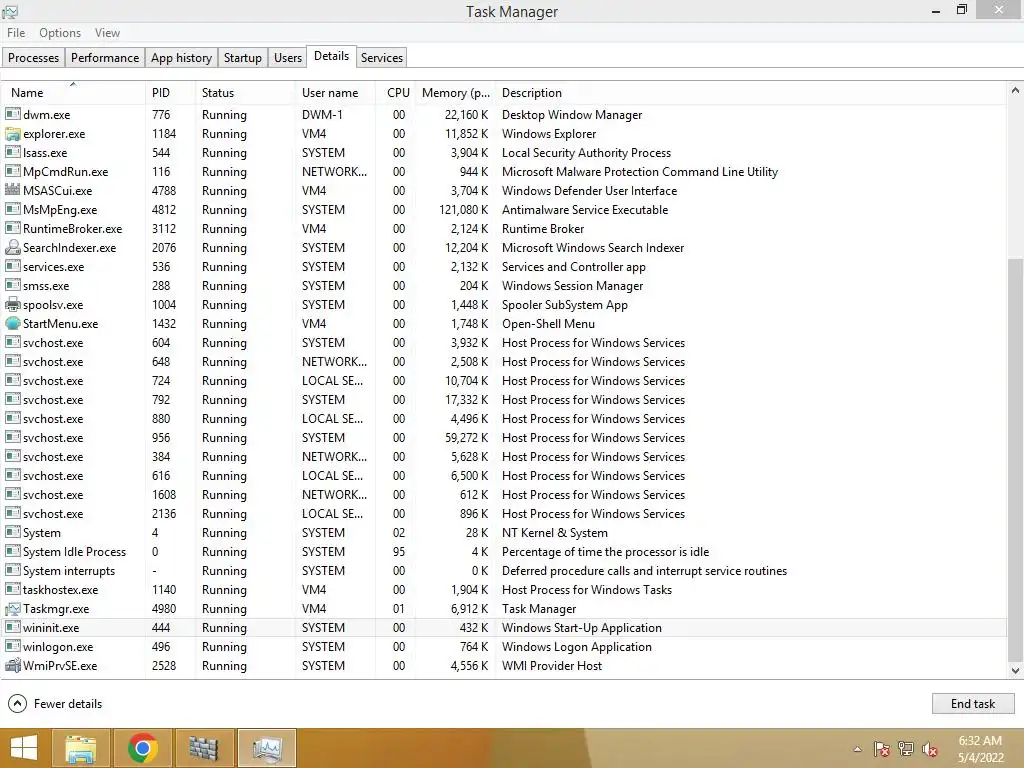1024x768 pixels.
Task: Sort by the Memory column header
Action: pos(455,93)
